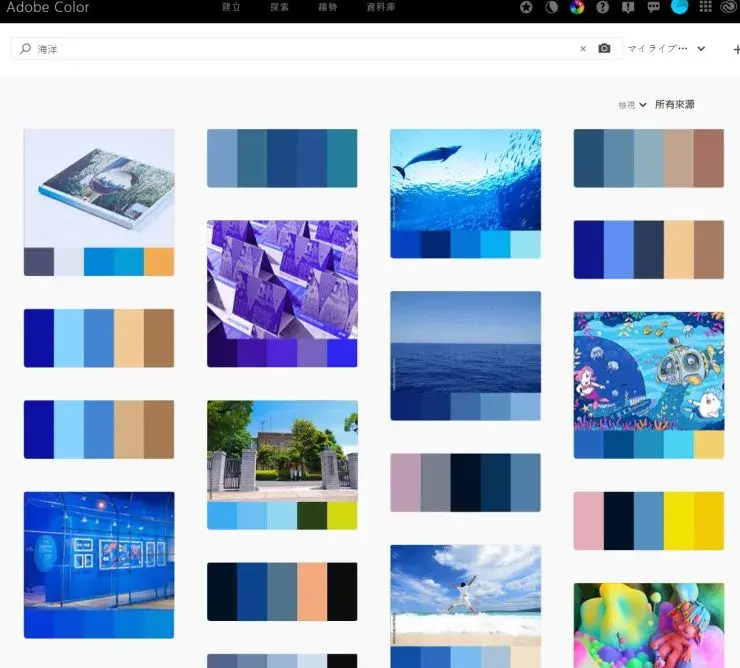This screenshot has height=668, width=740.
Task: Click the Adobe Color logo
Action: click(48, 7)
